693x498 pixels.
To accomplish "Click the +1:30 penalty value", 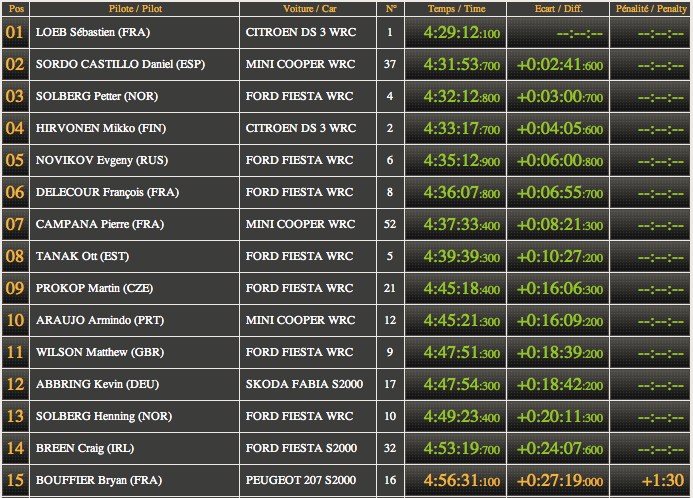I will [x=663, y=480].
